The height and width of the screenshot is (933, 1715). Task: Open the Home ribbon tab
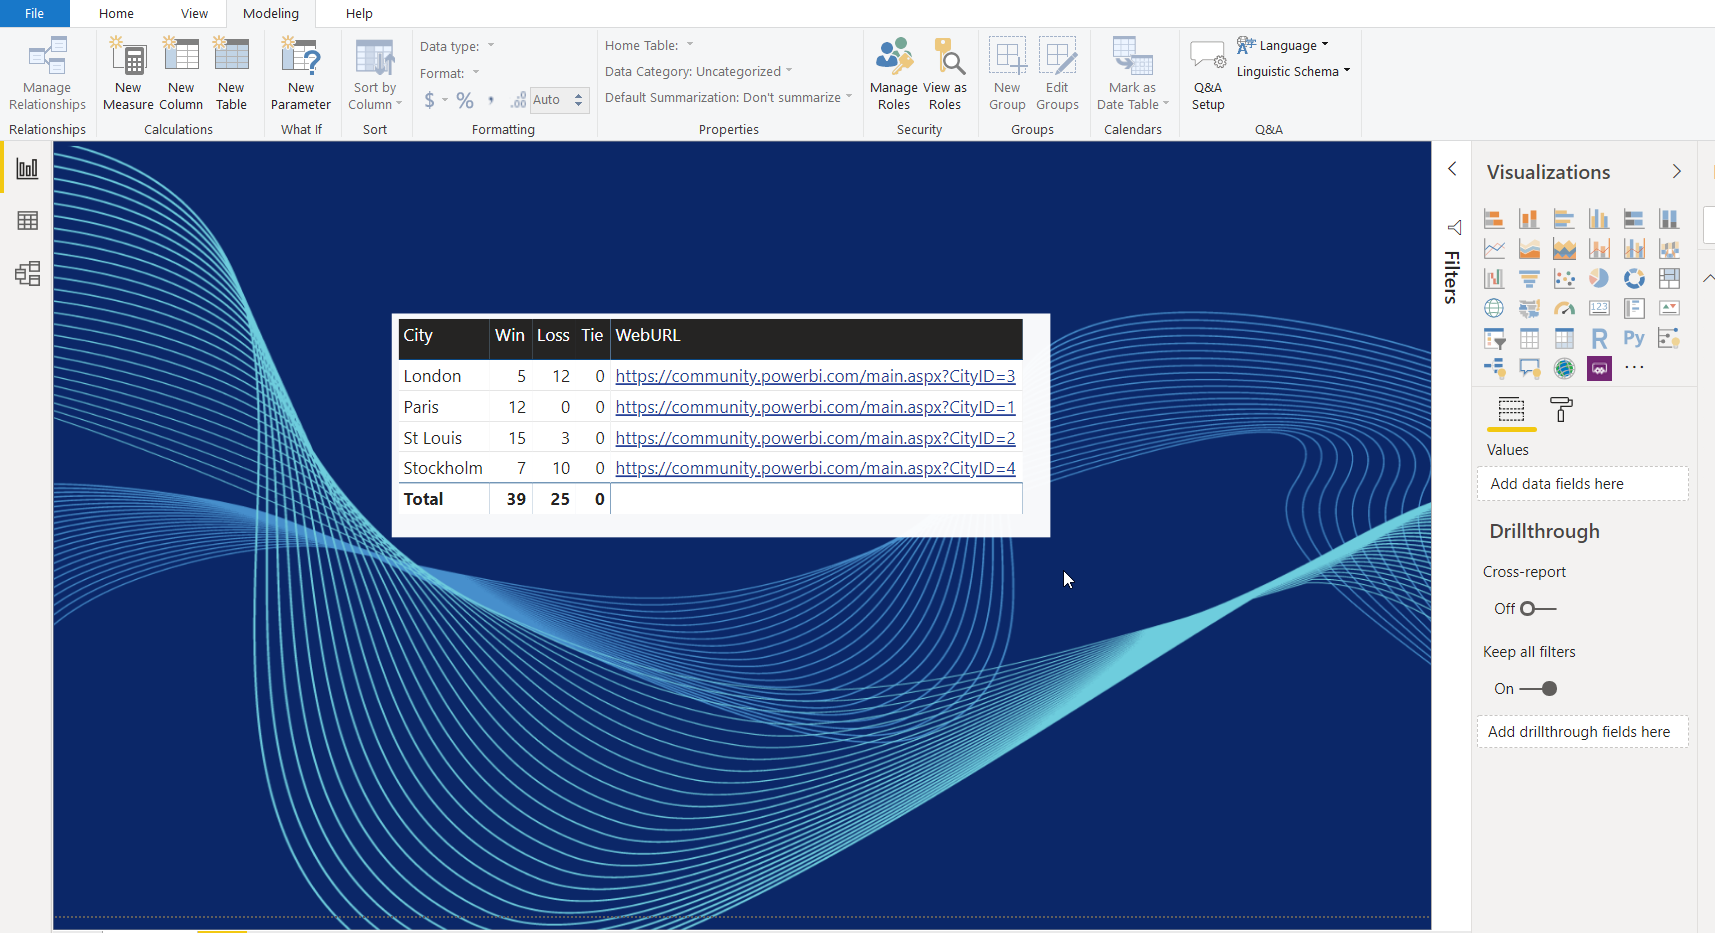coord(116,14)
